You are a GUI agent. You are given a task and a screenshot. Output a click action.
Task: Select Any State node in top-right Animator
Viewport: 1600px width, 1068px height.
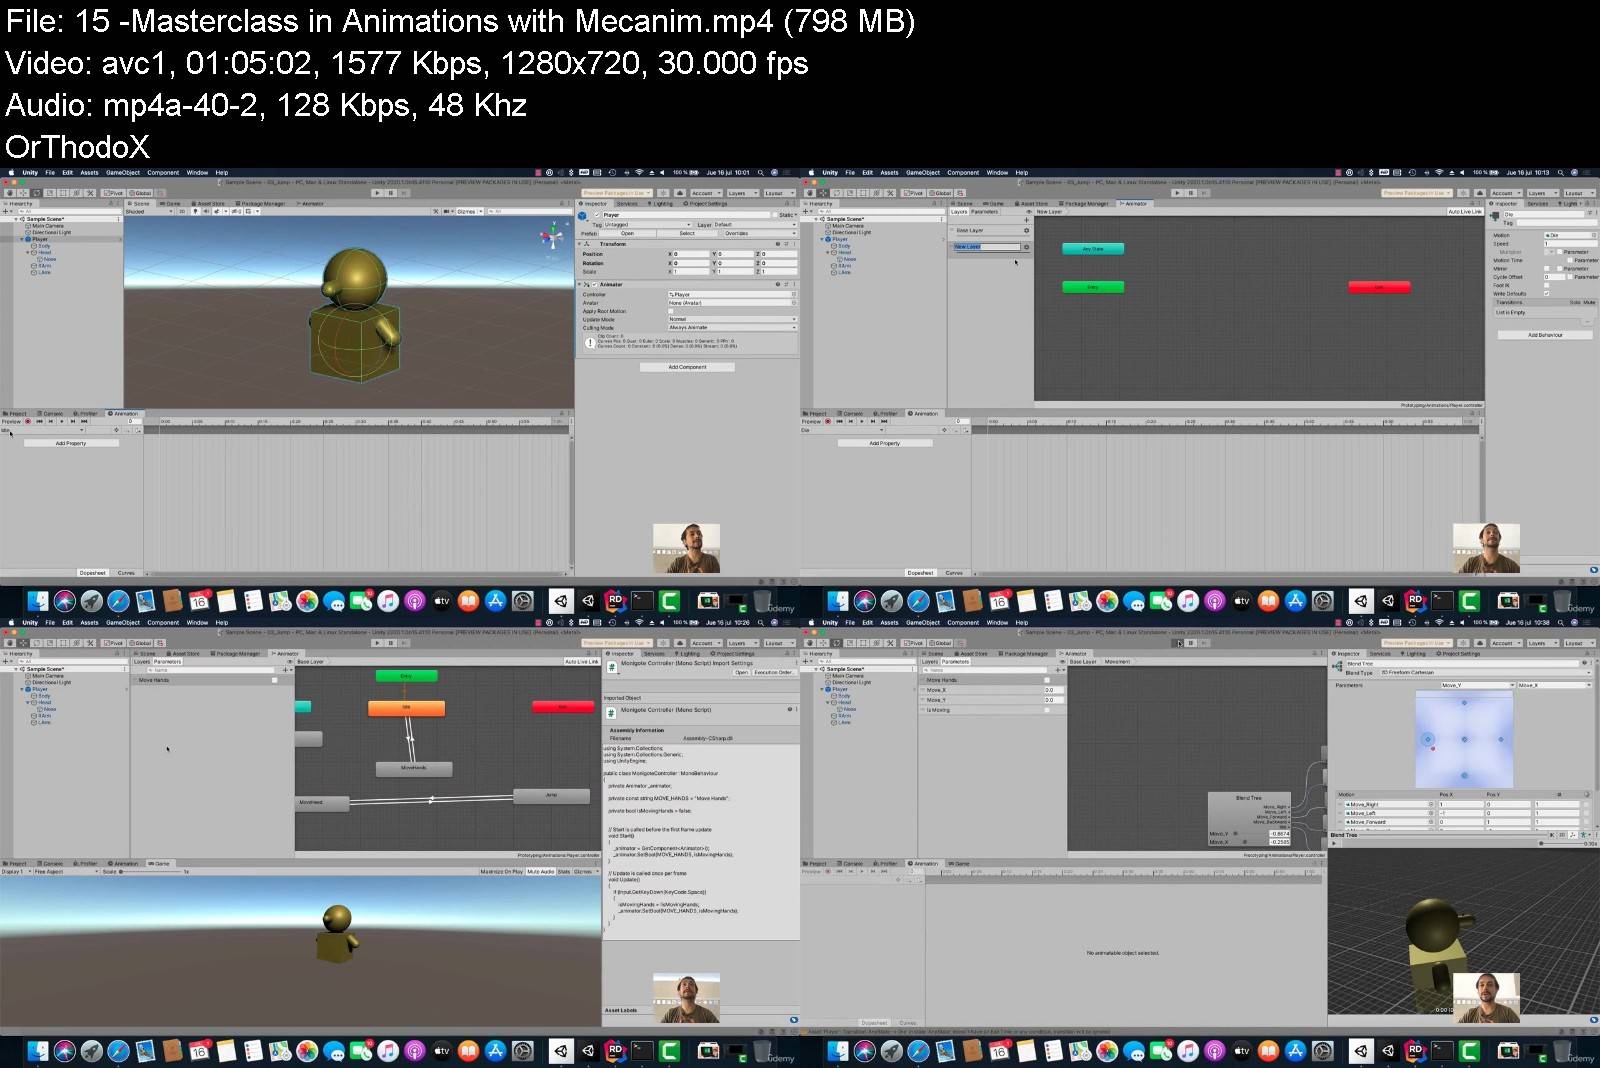click(x=1093, y=249)
